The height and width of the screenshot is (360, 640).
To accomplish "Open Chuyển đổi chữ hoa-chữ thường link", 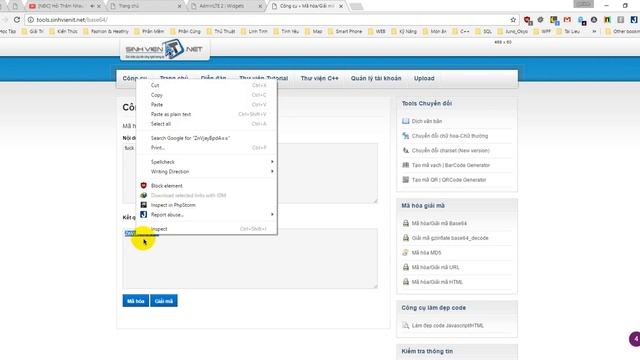I will pos(450,136).
